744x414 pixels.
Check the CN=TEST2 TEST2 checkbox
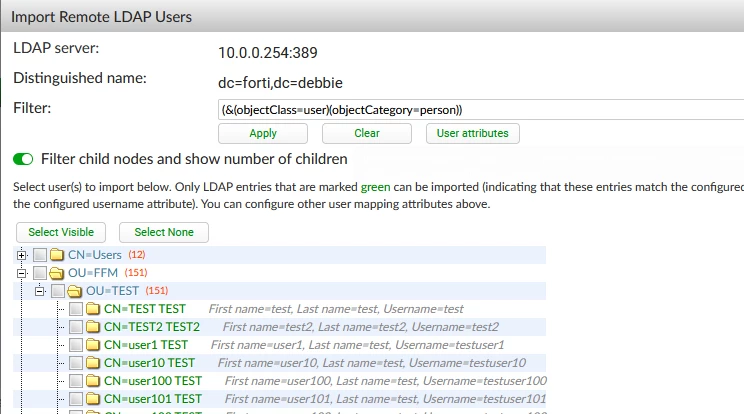[x=76, y=327]
